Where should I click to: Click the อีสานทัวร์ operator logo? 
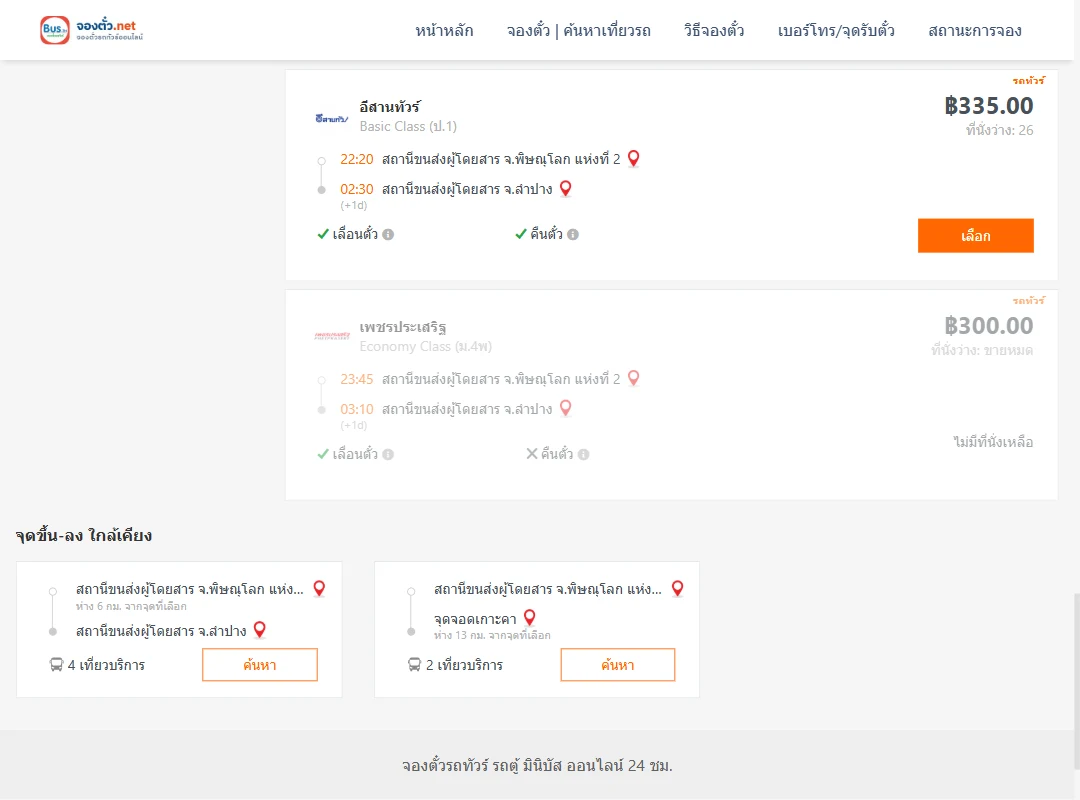tap(332, 119)
